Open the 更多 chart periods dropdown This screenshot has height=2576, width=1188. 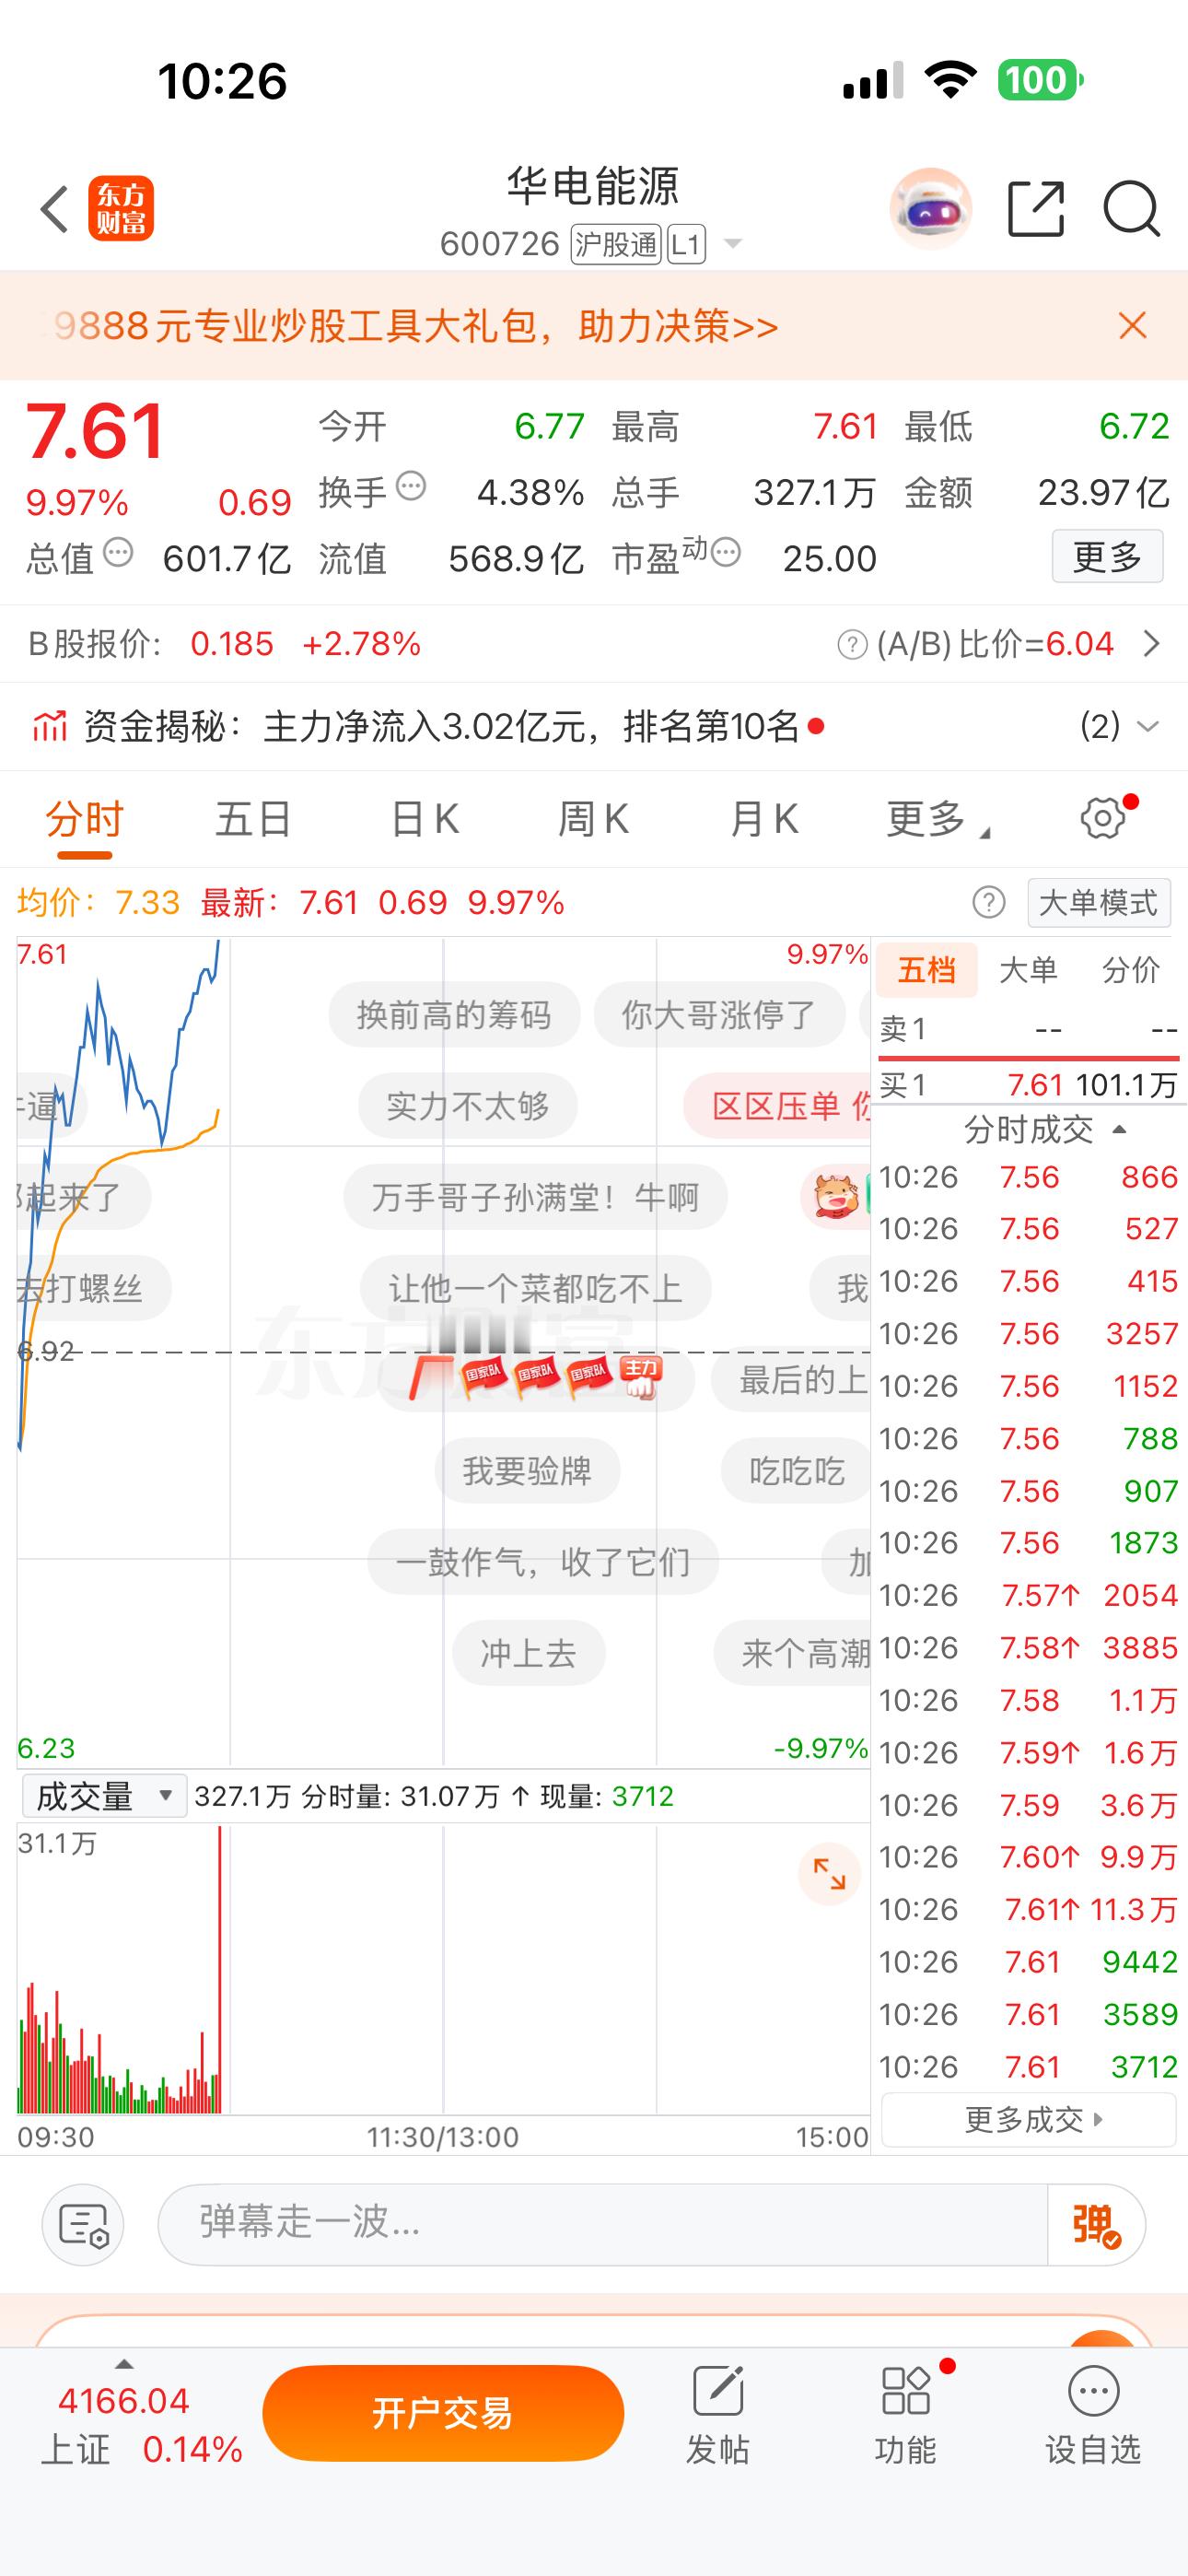[937, 819]
